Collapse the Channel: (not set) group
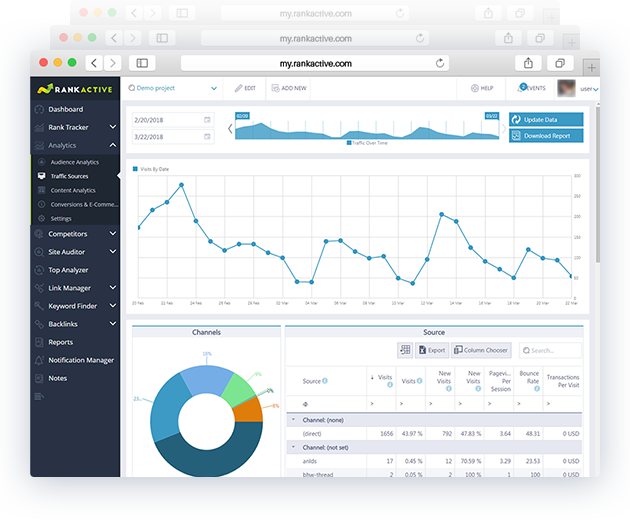The width and height of the screenshot is (630, 520). 293,447
